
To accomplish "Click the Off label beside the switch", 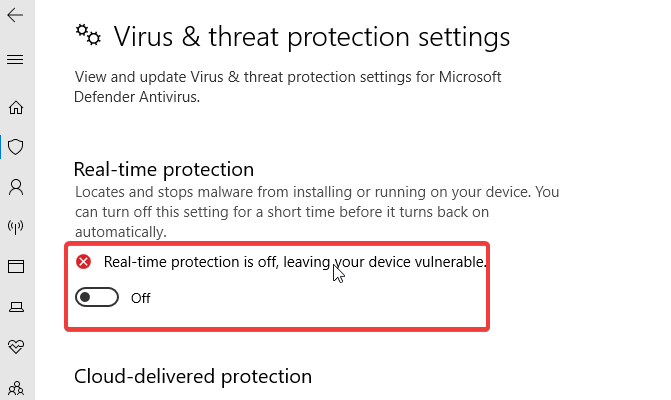I will pos(140,298).
